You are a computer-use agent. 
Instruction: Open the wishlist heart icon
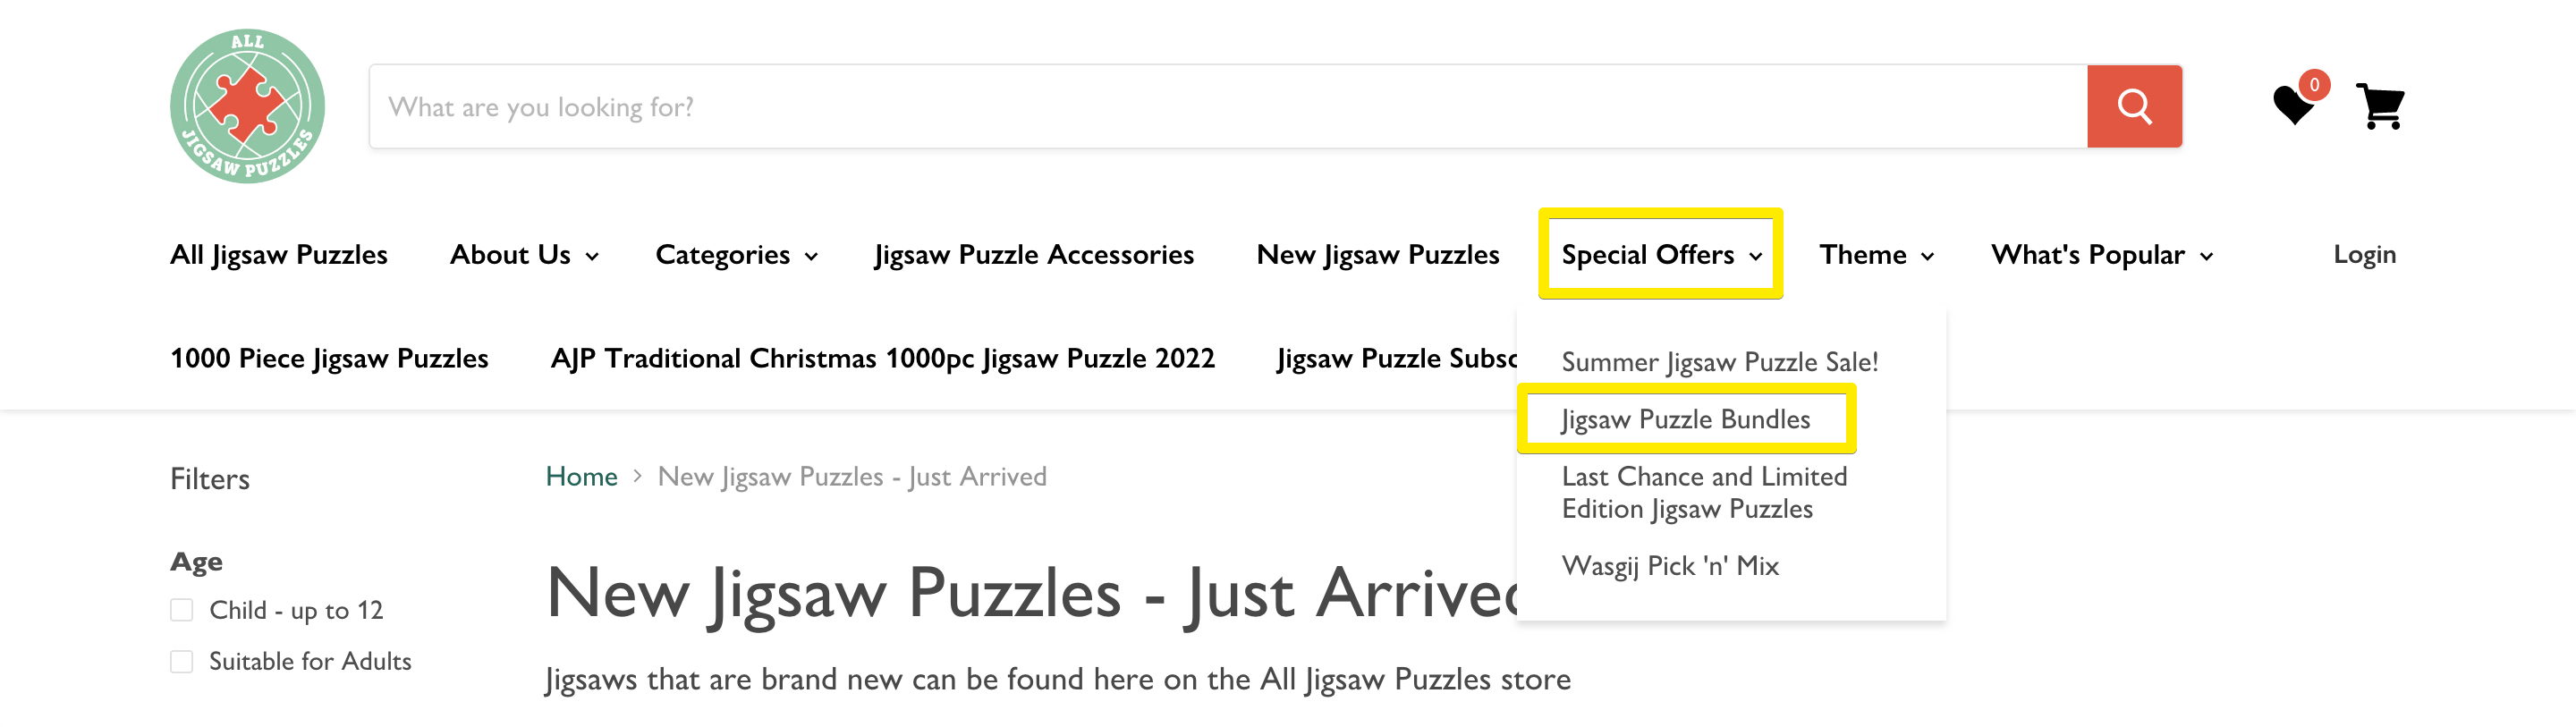[2294, 106]
